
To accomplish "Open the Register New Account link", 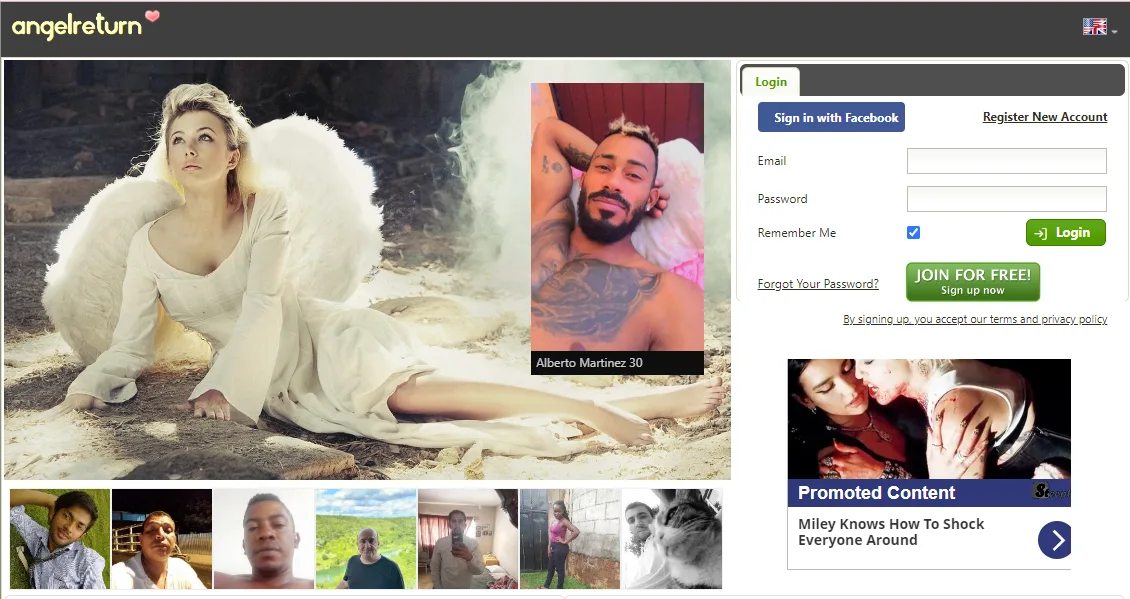I will pos(1044,117).
